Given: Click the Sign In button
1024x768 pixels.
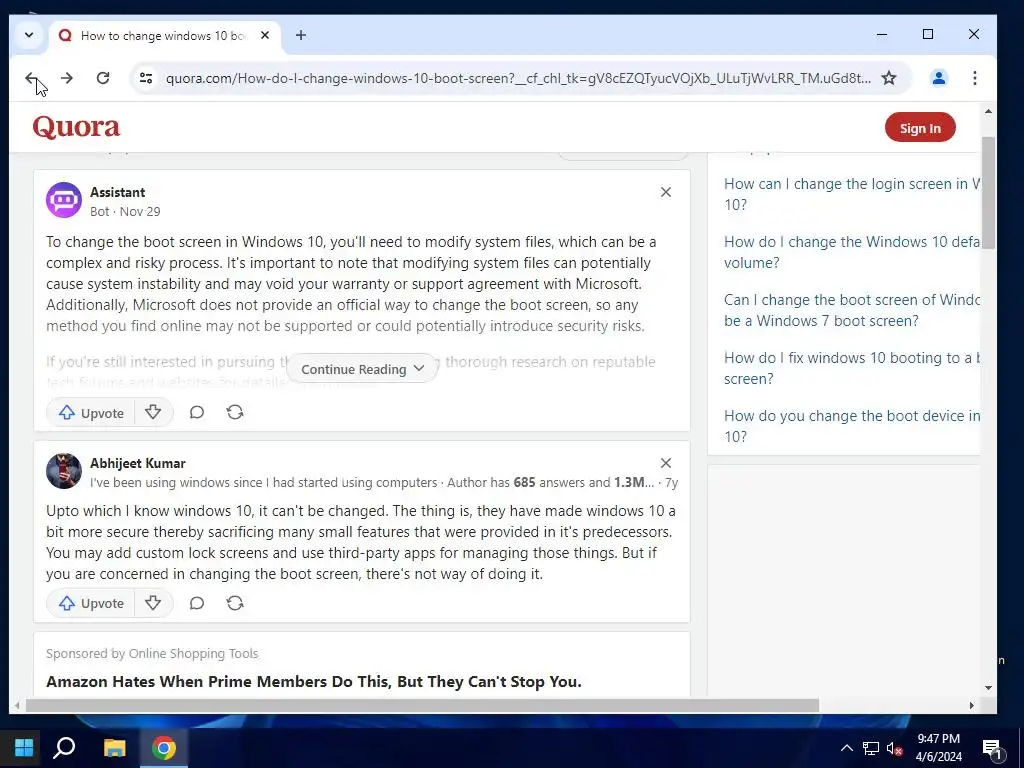Looking at the screenshot, I should click(920, 128).
